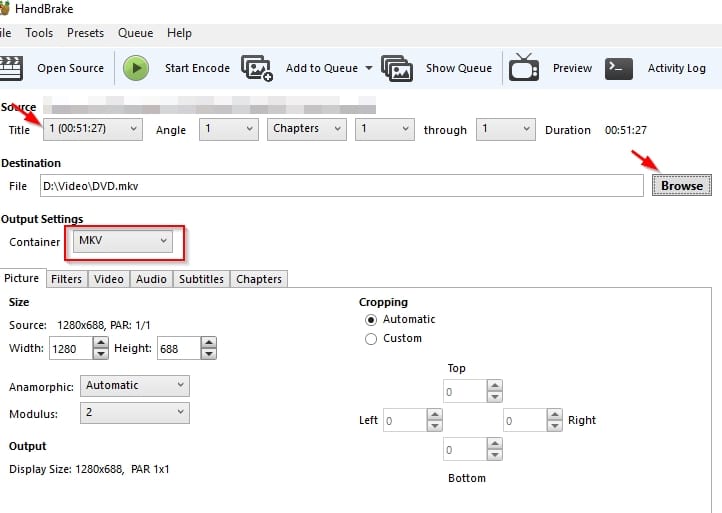
Task: Open the Anamorphic dropdown set to Automatic
Action: (x=135, y=385)
